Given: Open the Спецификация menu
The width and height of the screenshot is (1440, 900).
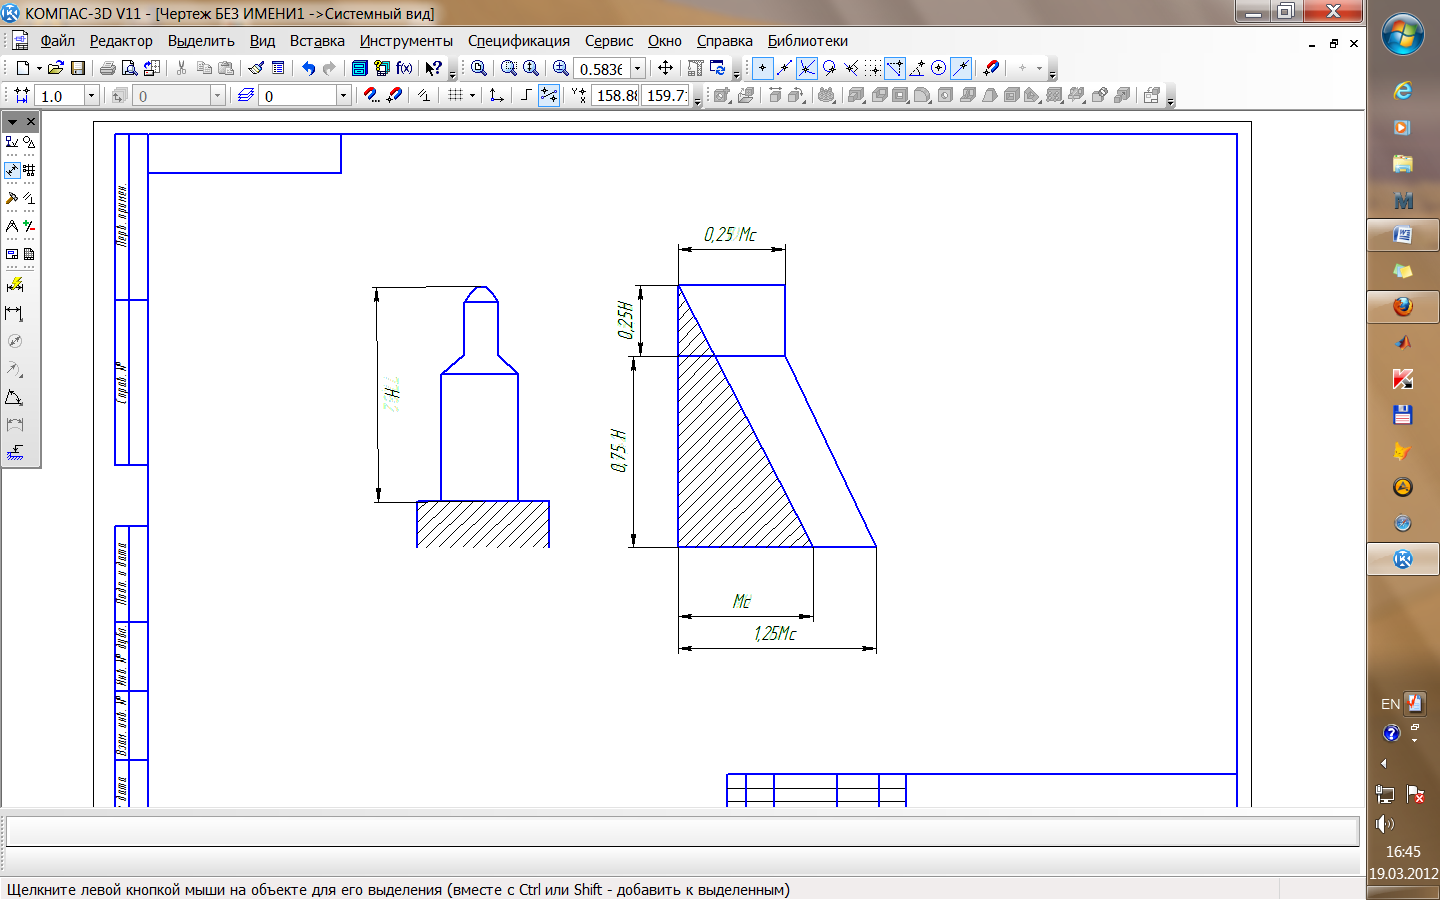Looking at the screenshot, I should [518, 41].
